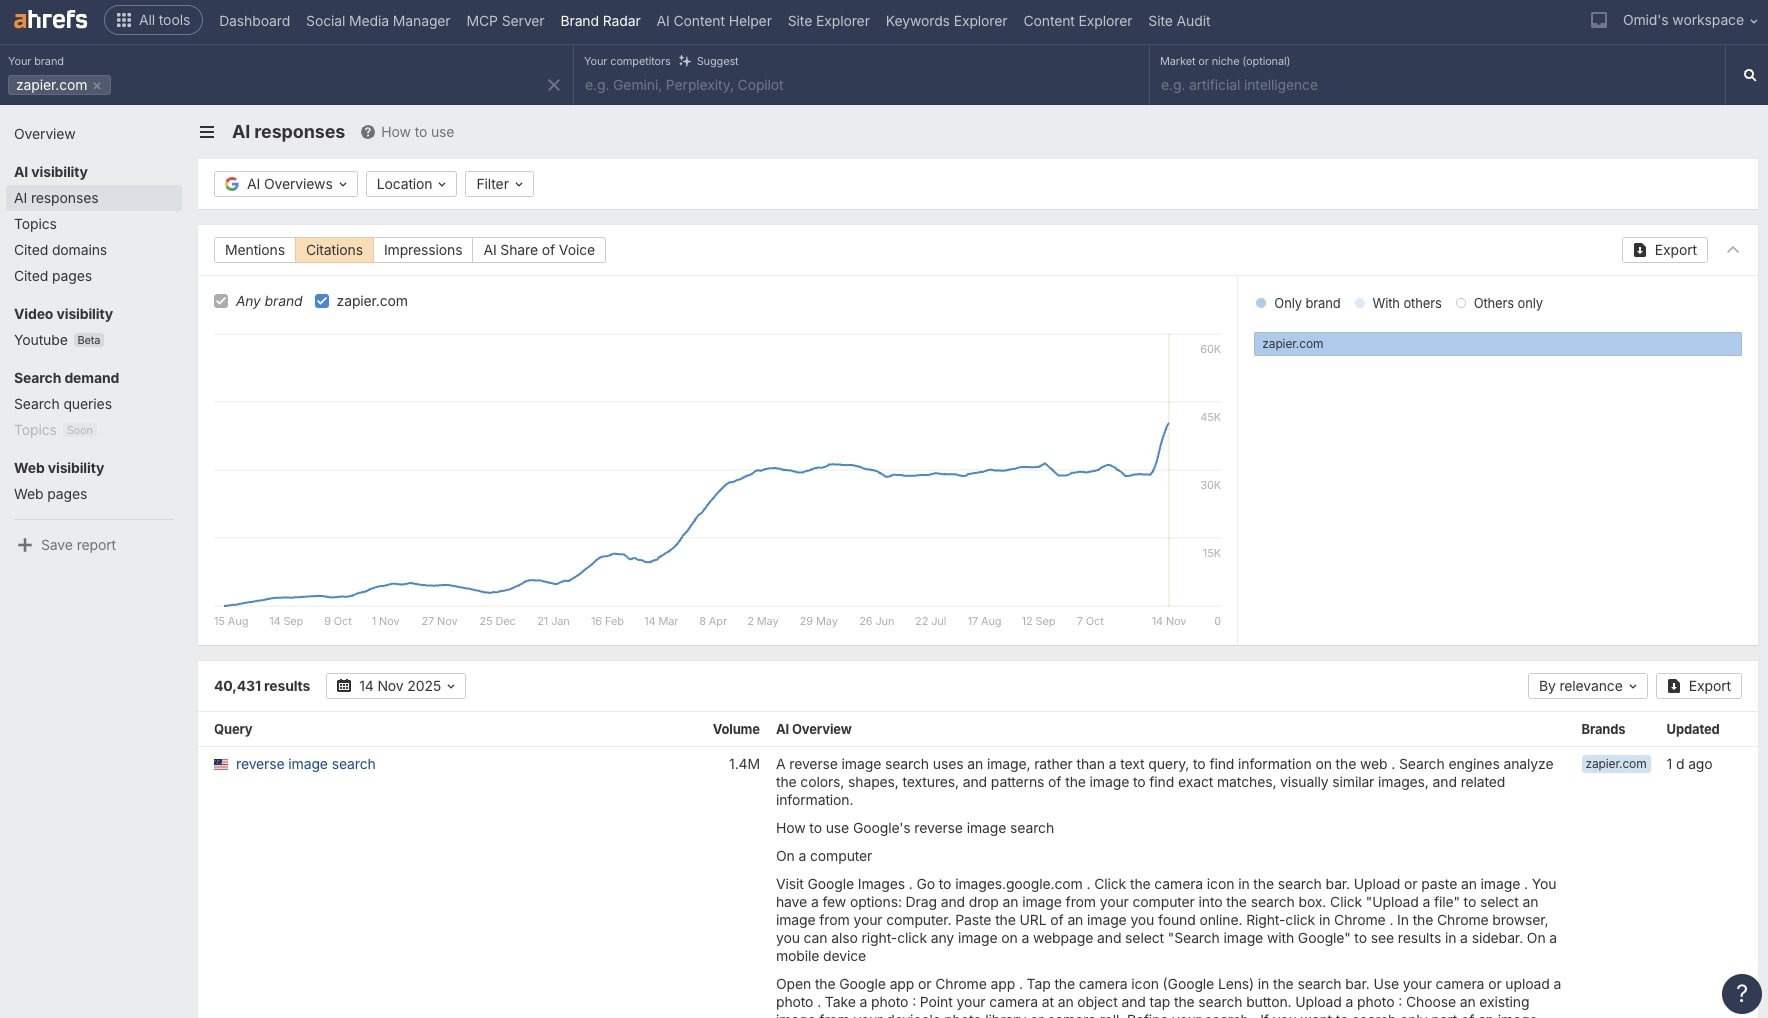Screen dimensions: 1768x1018
Task: Switch to the Citations tab
Action: tap(334, 250)
